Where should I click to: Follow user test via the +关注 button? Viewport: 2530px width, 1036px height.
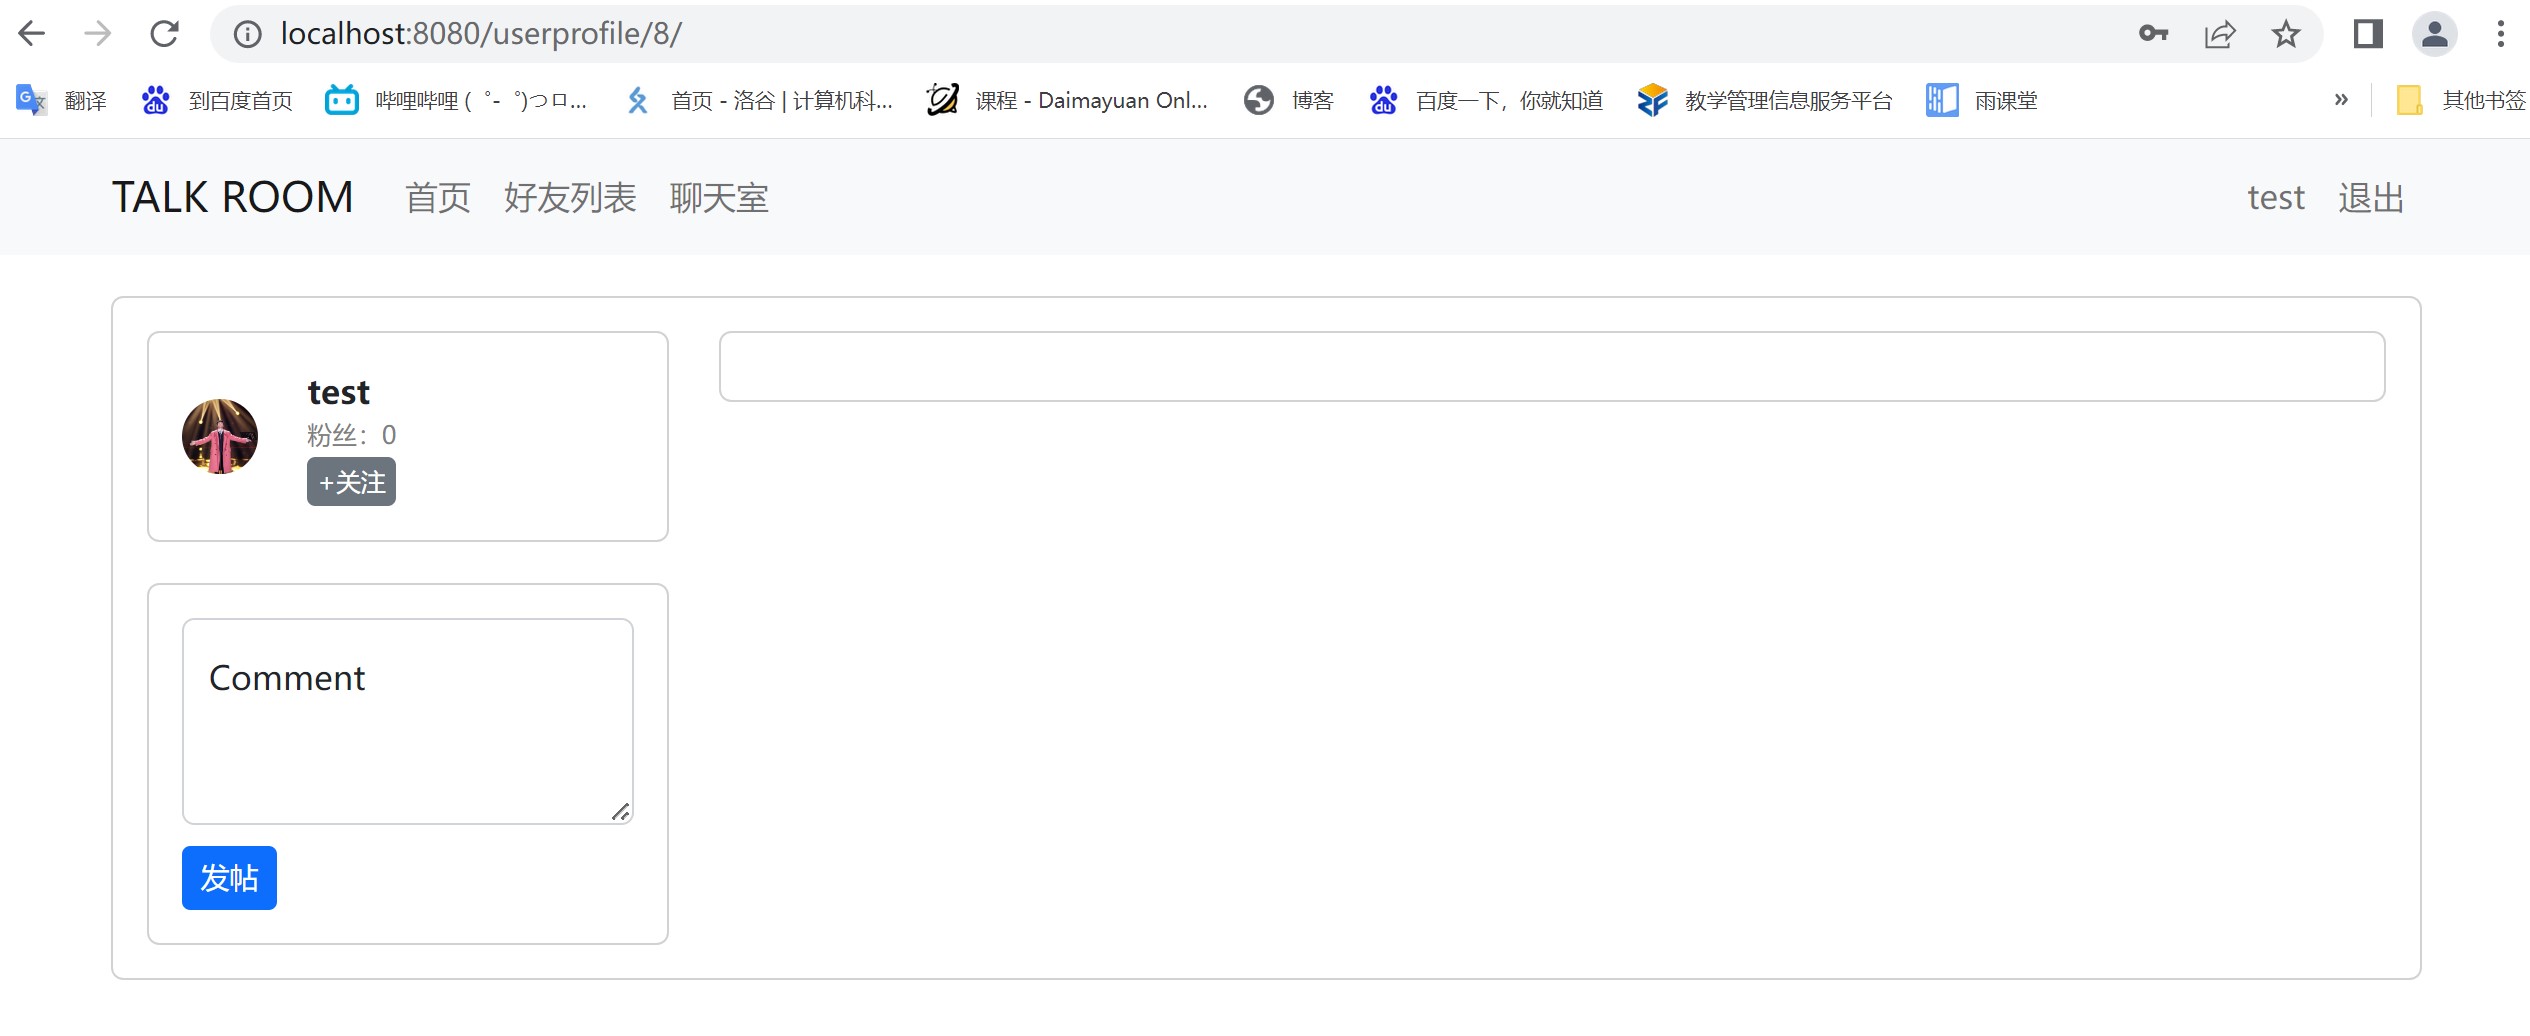(x=351, y=481)
